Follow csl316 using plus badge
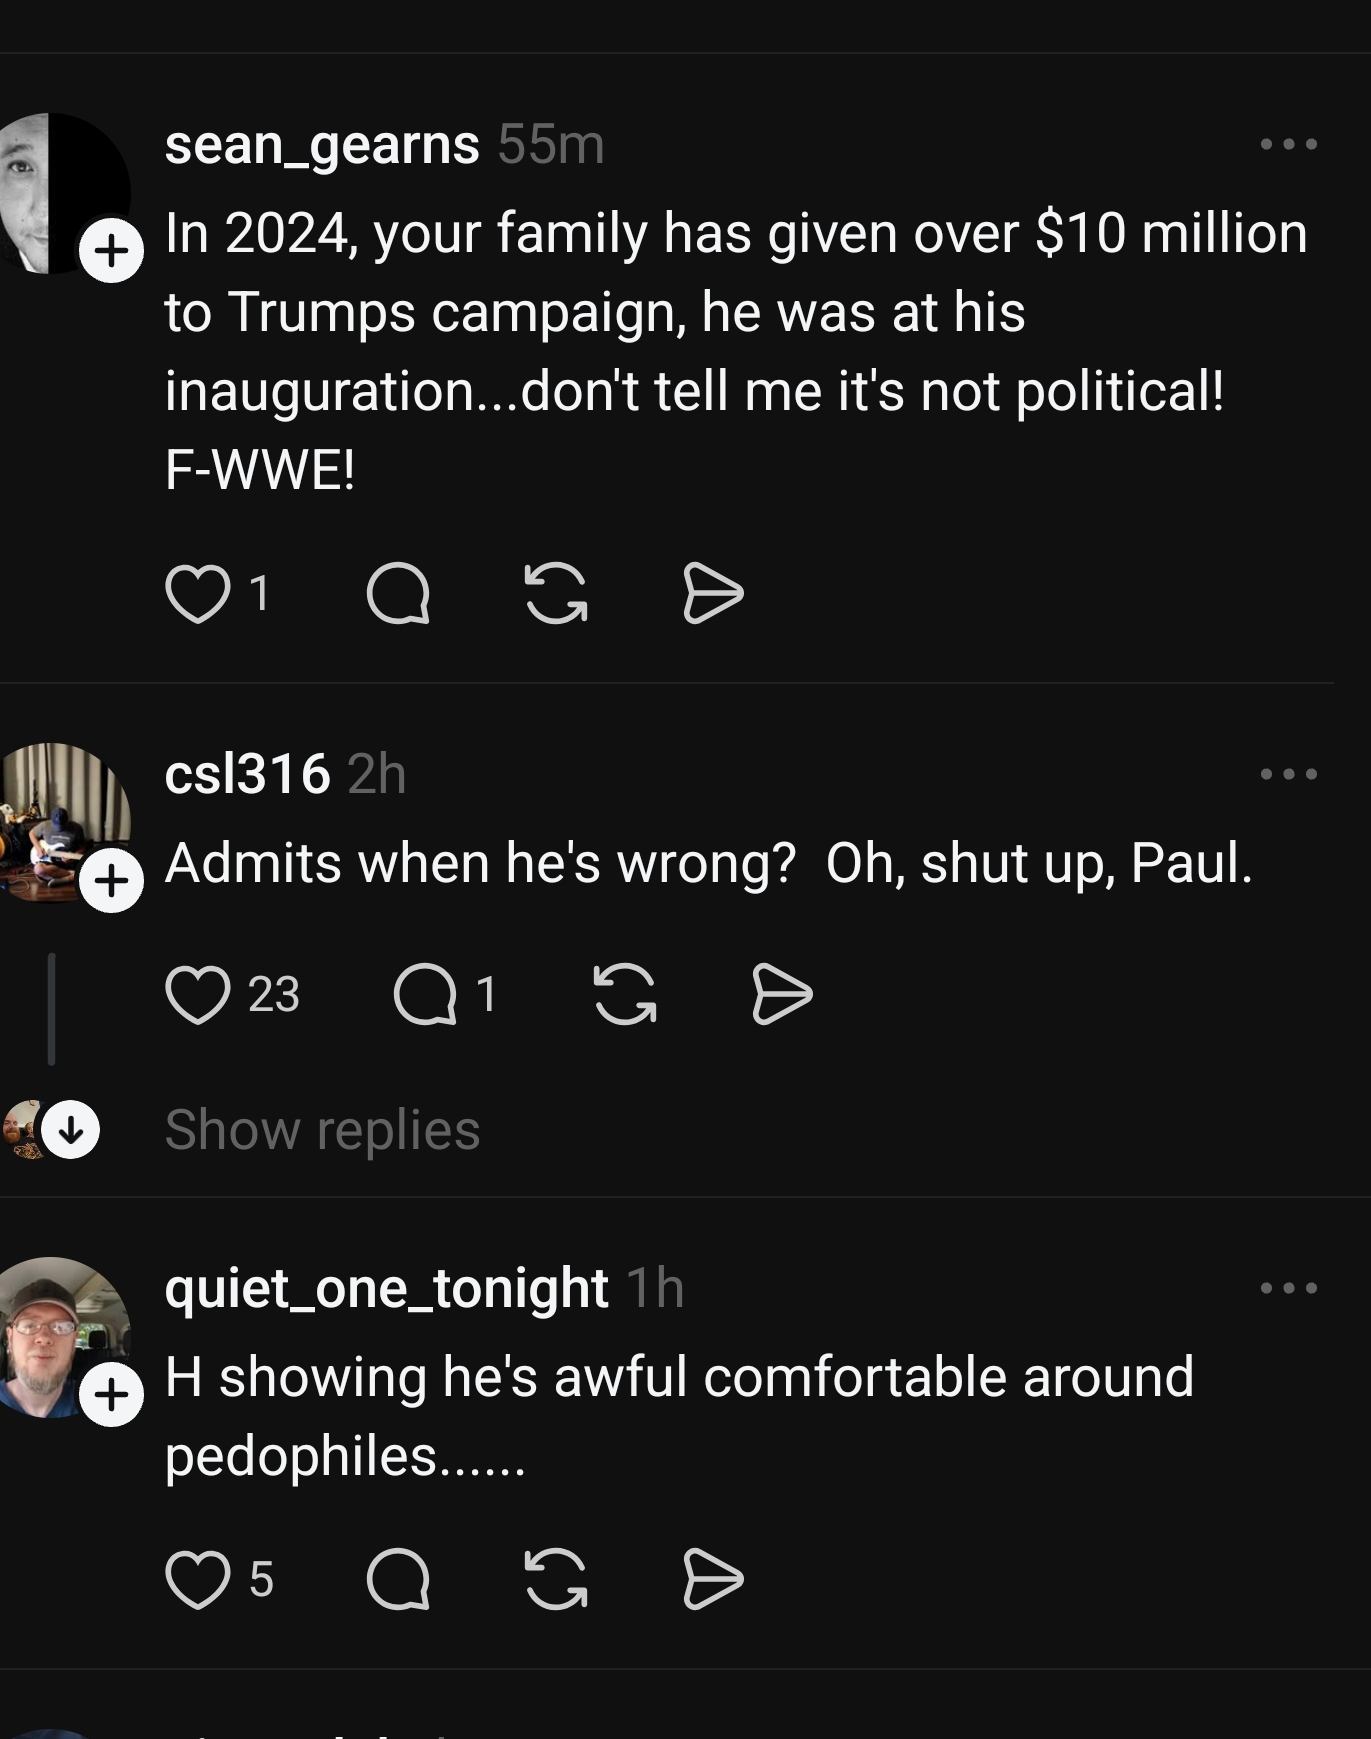This screenshot has height=1739, width=1371. click(x=111, y=881)
